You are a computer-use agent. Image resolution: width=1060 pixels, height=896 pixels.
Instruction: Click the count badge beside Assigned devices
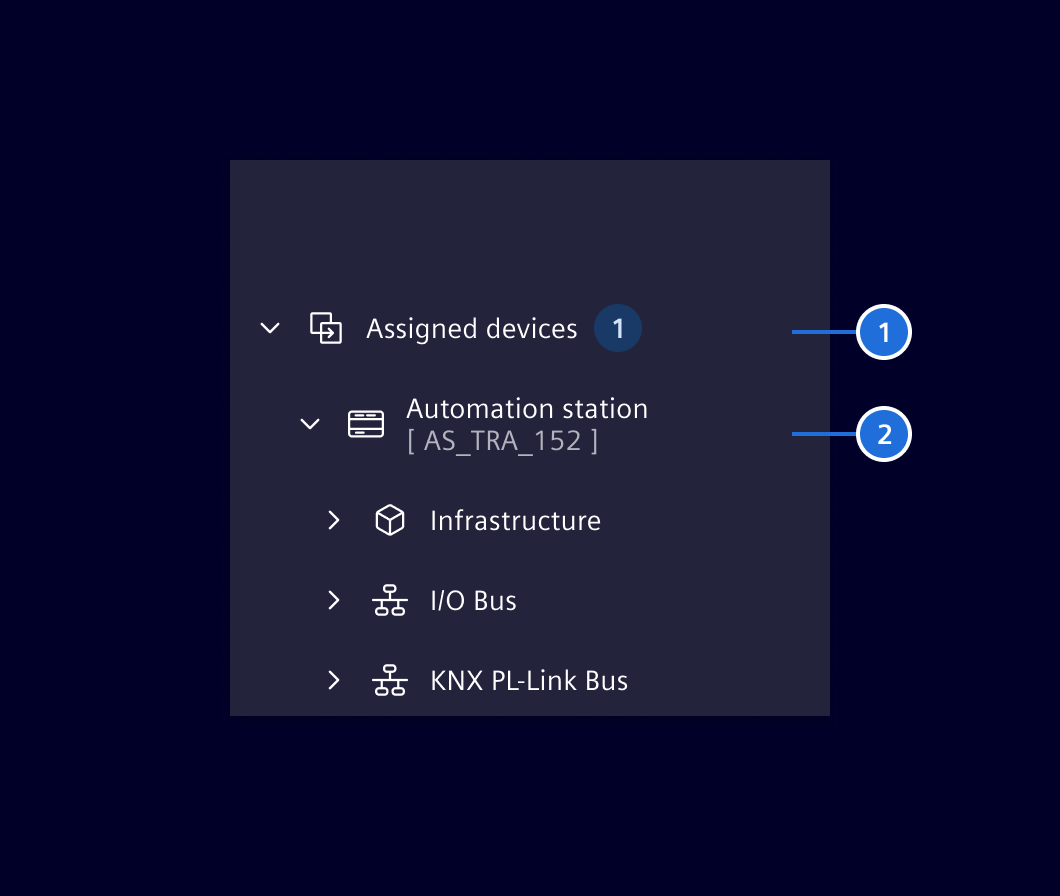(x=618, y=328)
